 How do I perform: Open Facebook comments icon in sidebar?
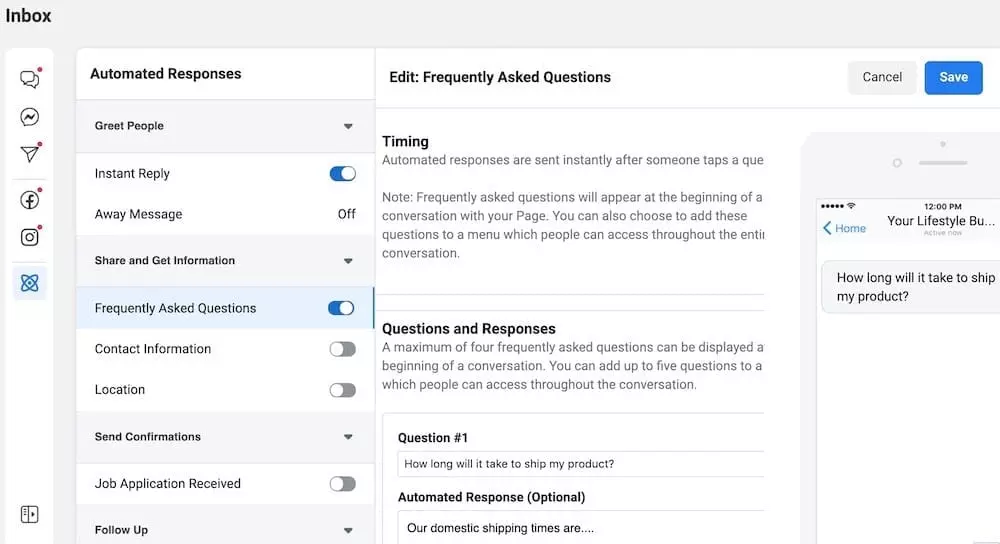pos(30,200)
